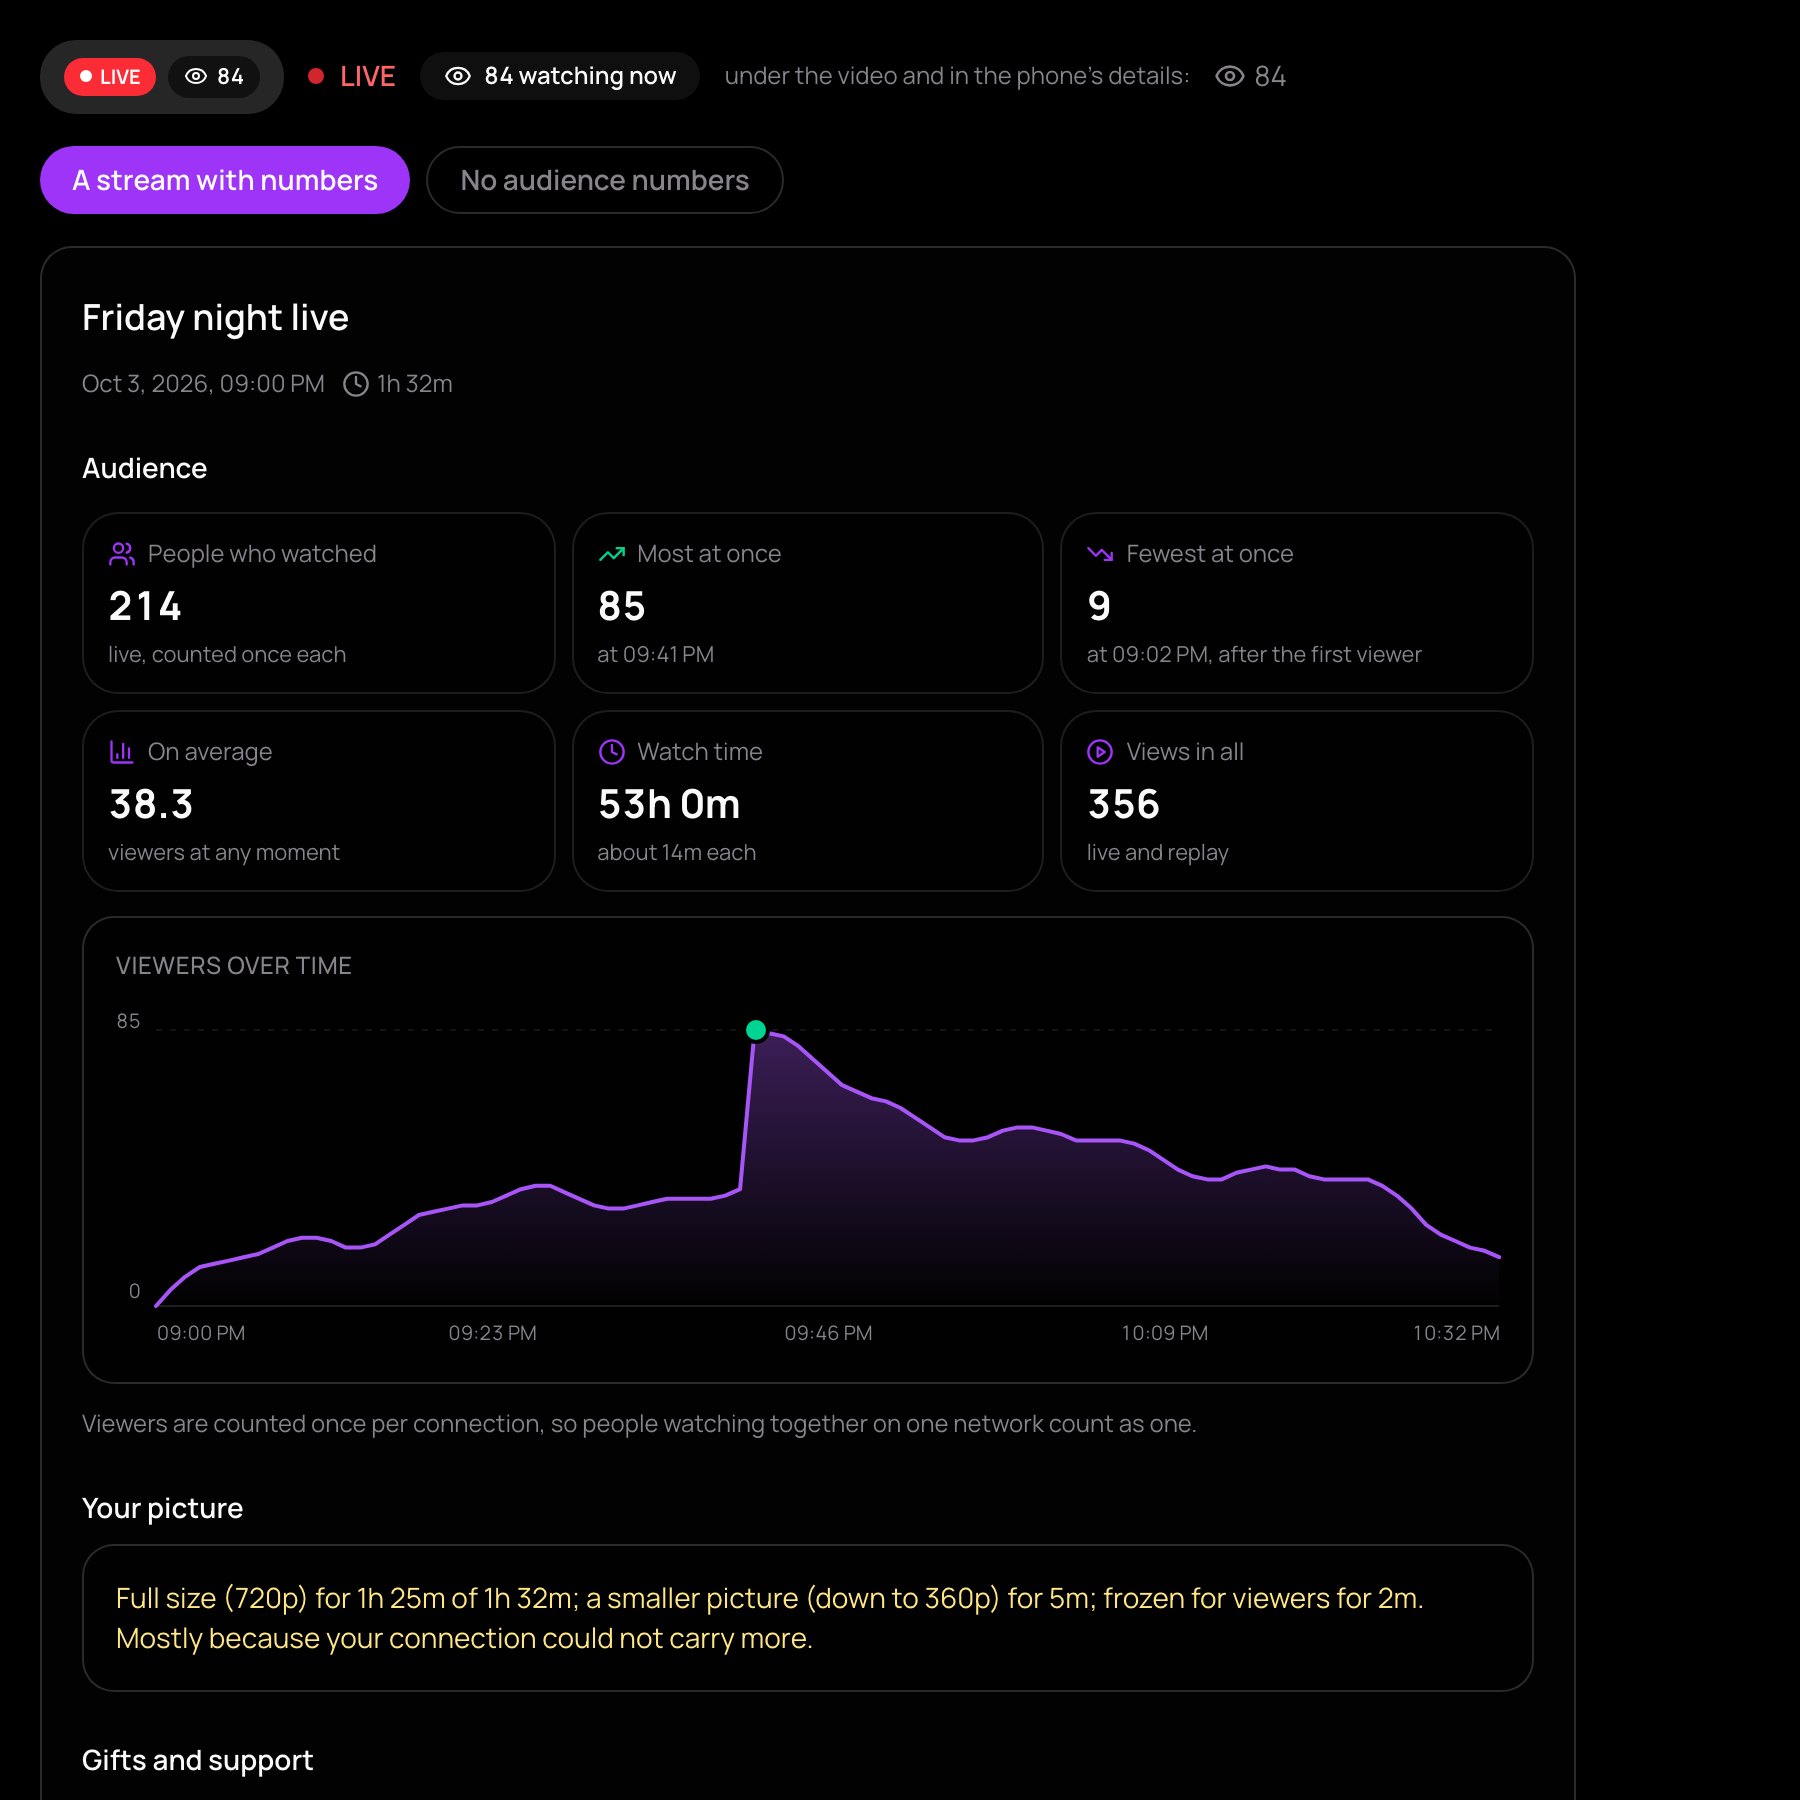Screen dimensions: 1800x1800
Task: Switch to 'A stream with numbers' tab
Action: [x=225, y=180]
